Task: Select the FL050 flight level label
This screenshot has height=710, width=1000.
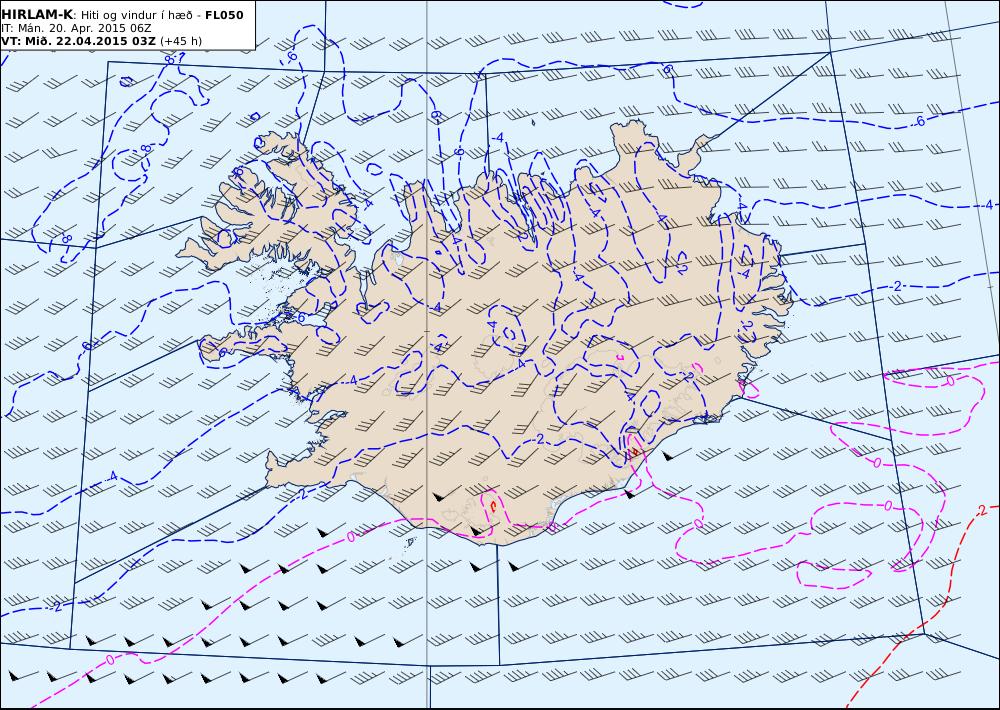Action: pos(224,15)
